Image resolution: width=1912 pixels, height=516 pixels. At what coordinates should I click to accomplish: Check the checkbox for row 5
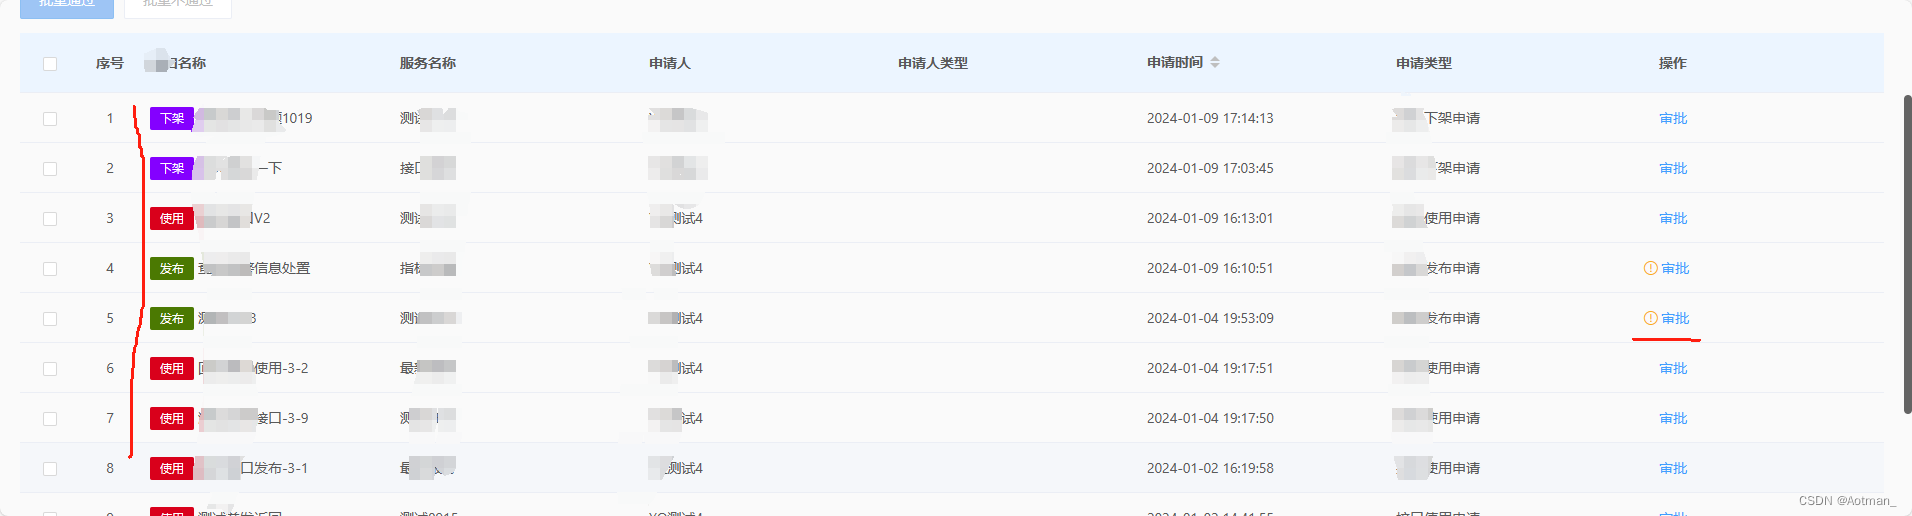[50, 319]
